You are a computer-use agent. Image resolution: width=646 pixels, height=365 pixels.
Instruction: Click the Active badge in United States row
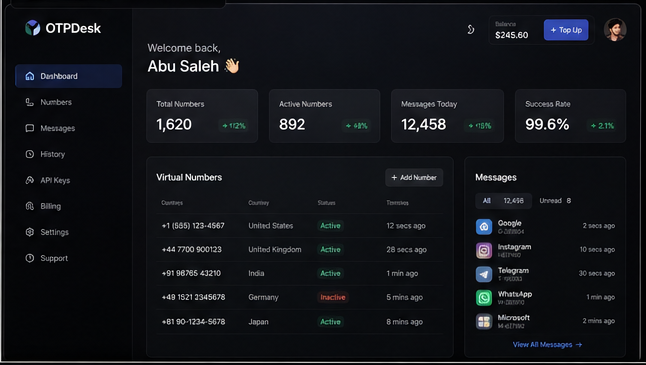click(x=330, y=226)
